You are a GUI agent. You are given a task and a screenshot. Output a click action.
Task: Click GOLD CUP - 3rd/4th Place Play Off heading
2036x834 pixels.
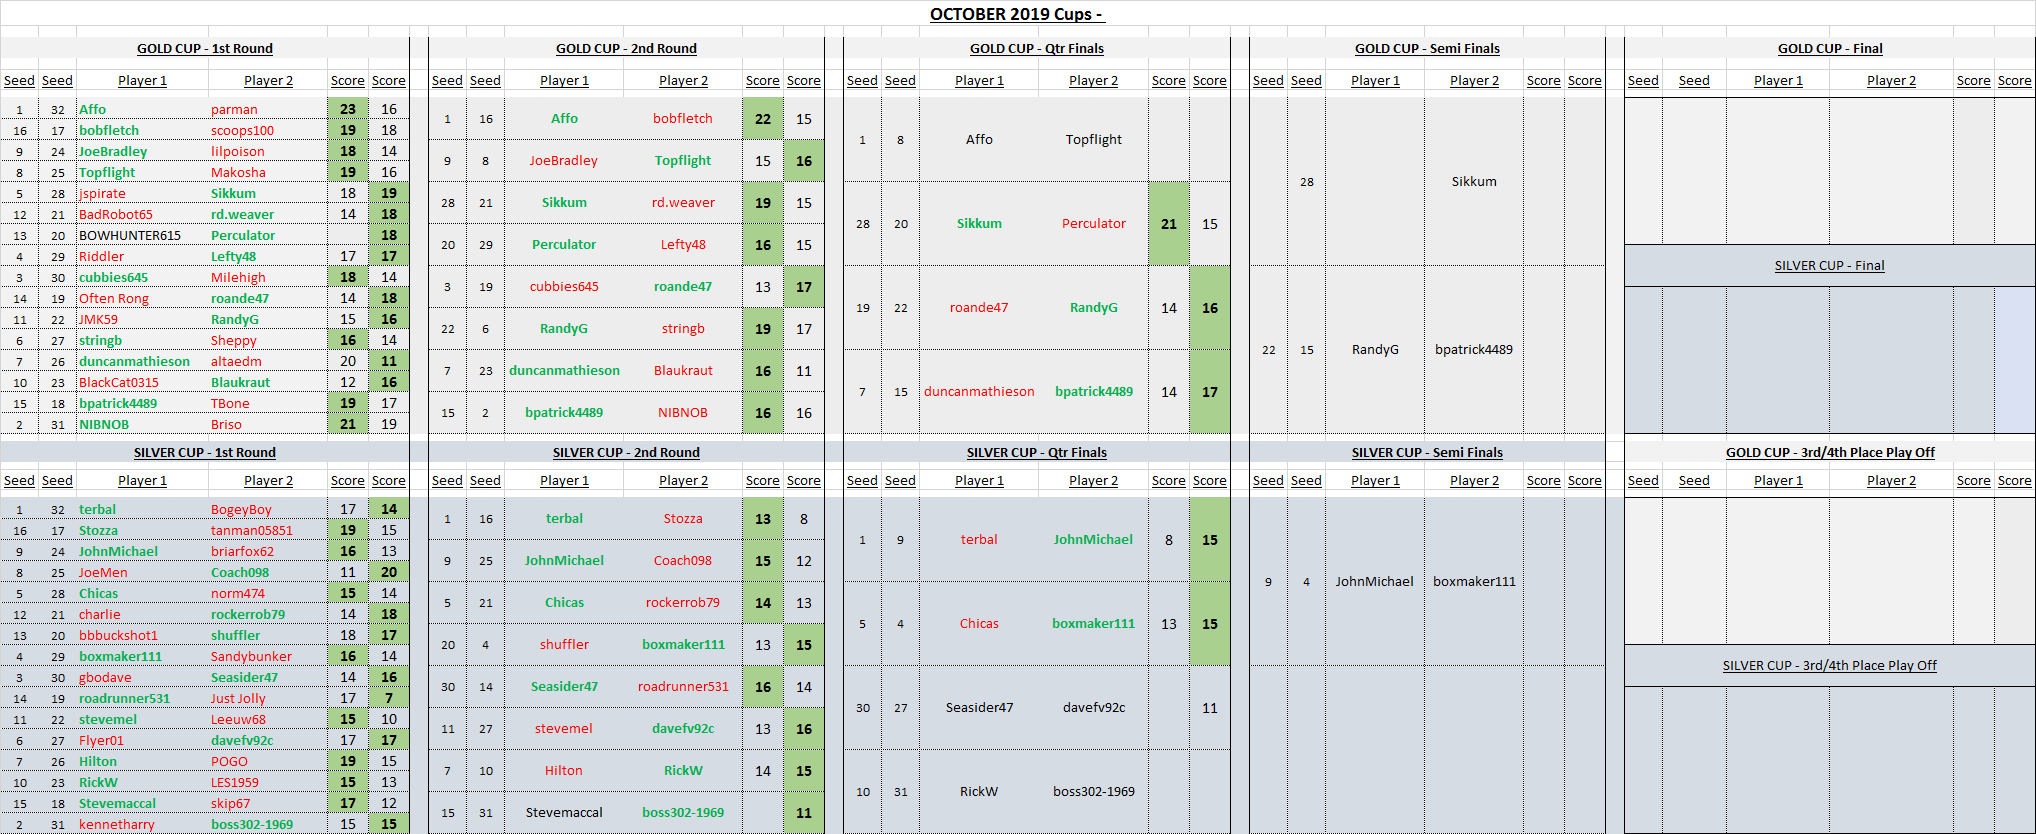tap(1829, 452)
